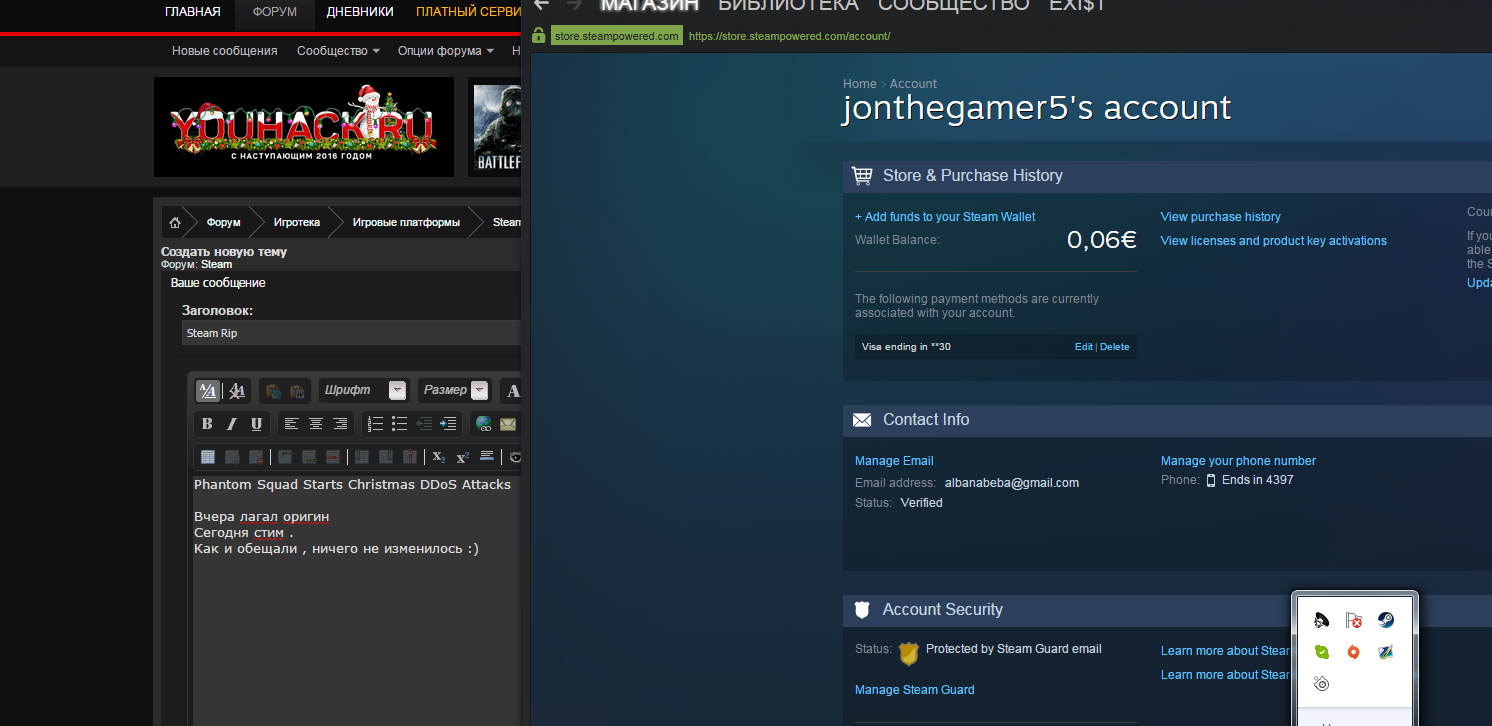Click the Battlefield banner thumbnail

(x=496, y=127)
